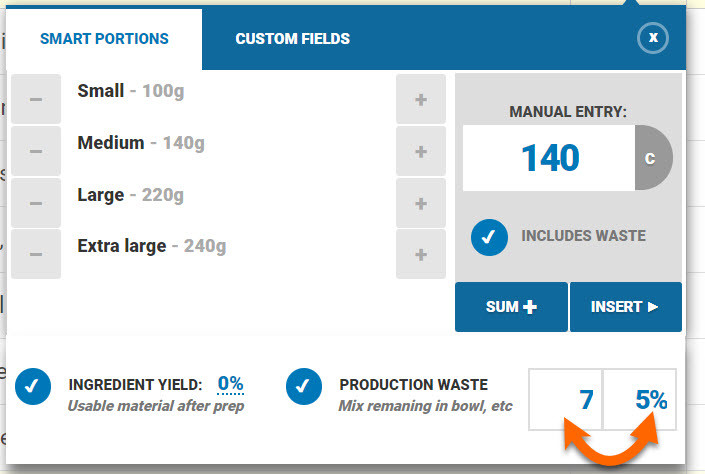Switch to the Custom Fields tab
Viewport: 705px width, 474px height.
tap(292, 39)
